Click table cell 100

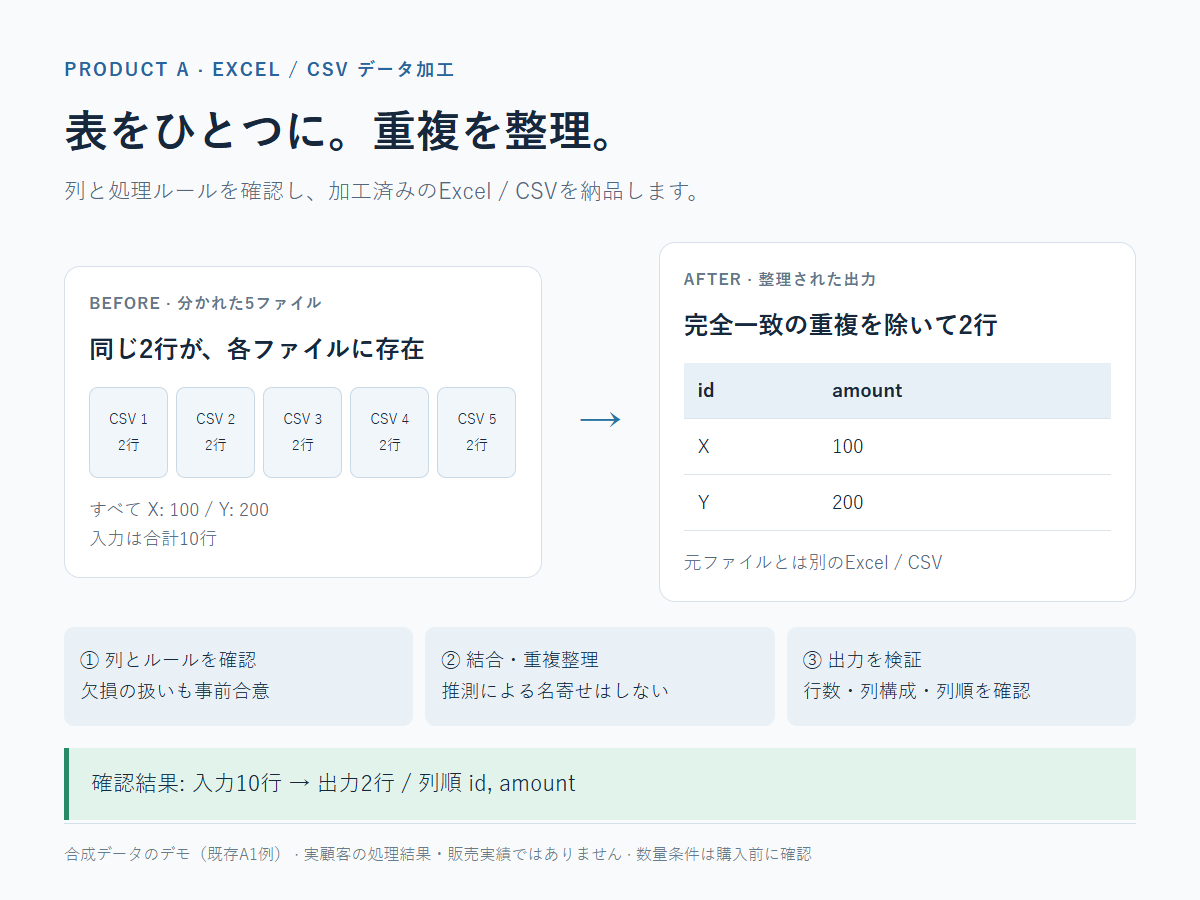[x=848, y=447]
